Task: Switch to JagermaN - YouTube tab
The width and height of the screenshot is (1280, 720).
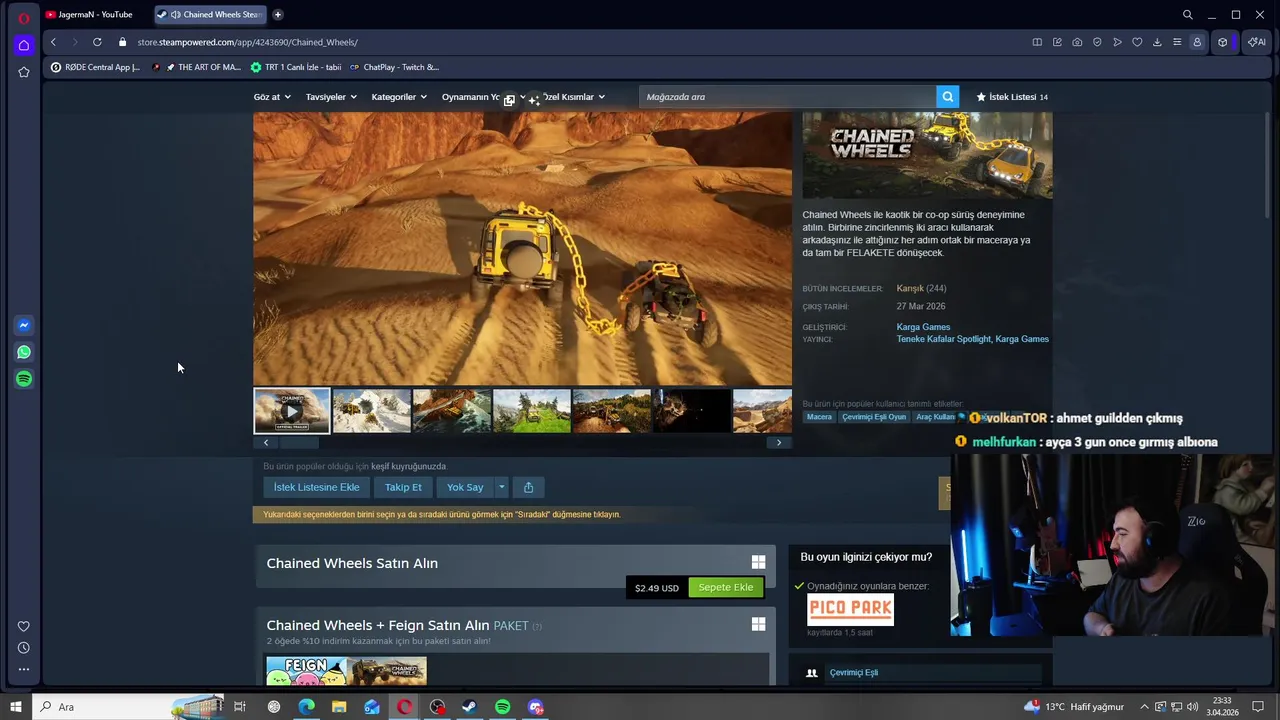Action: pos(95,14)
